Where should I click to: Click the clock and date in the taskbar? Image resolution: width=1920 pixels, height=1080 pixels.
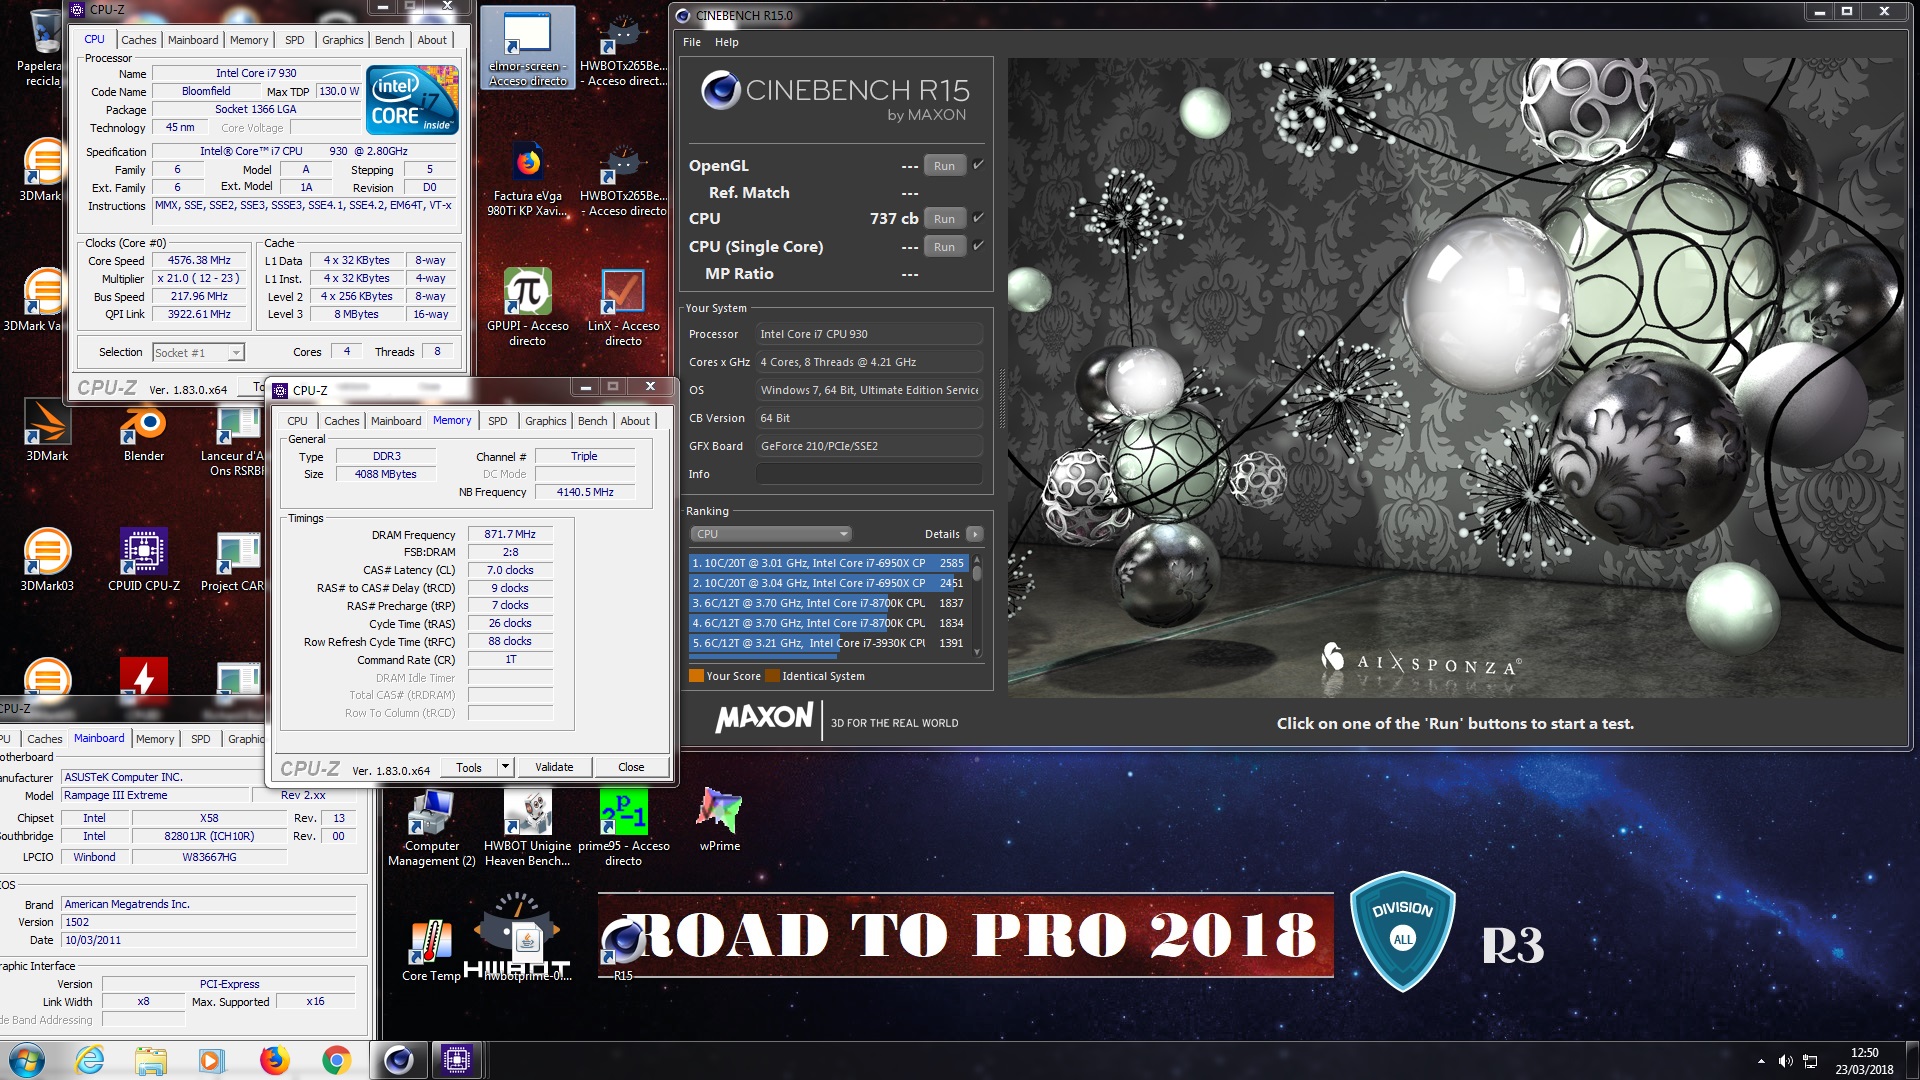pyautogui.click(x=1864, y=1061)
